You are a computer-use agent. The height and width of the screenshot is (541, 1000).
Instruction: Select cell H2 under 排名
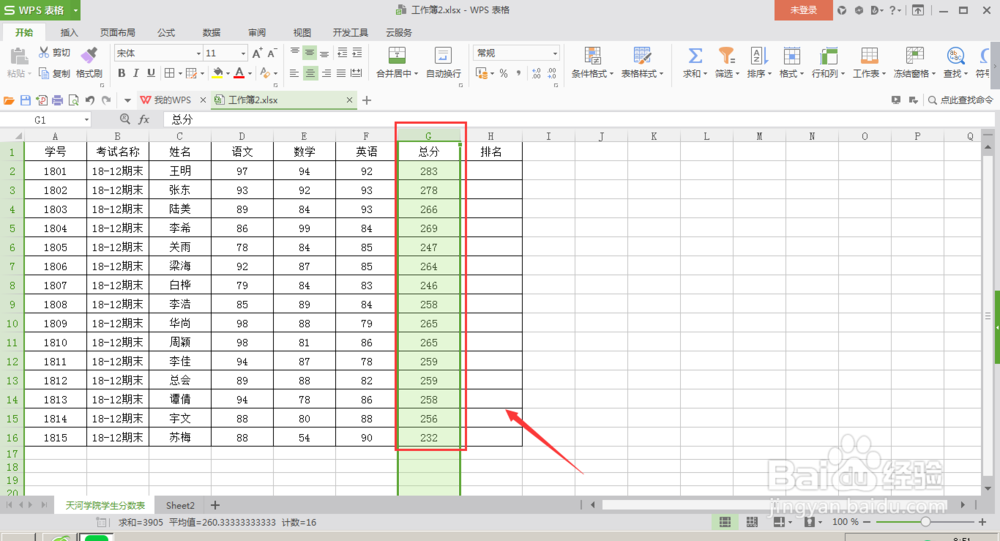pyautogui.click(x=490, y=171)
